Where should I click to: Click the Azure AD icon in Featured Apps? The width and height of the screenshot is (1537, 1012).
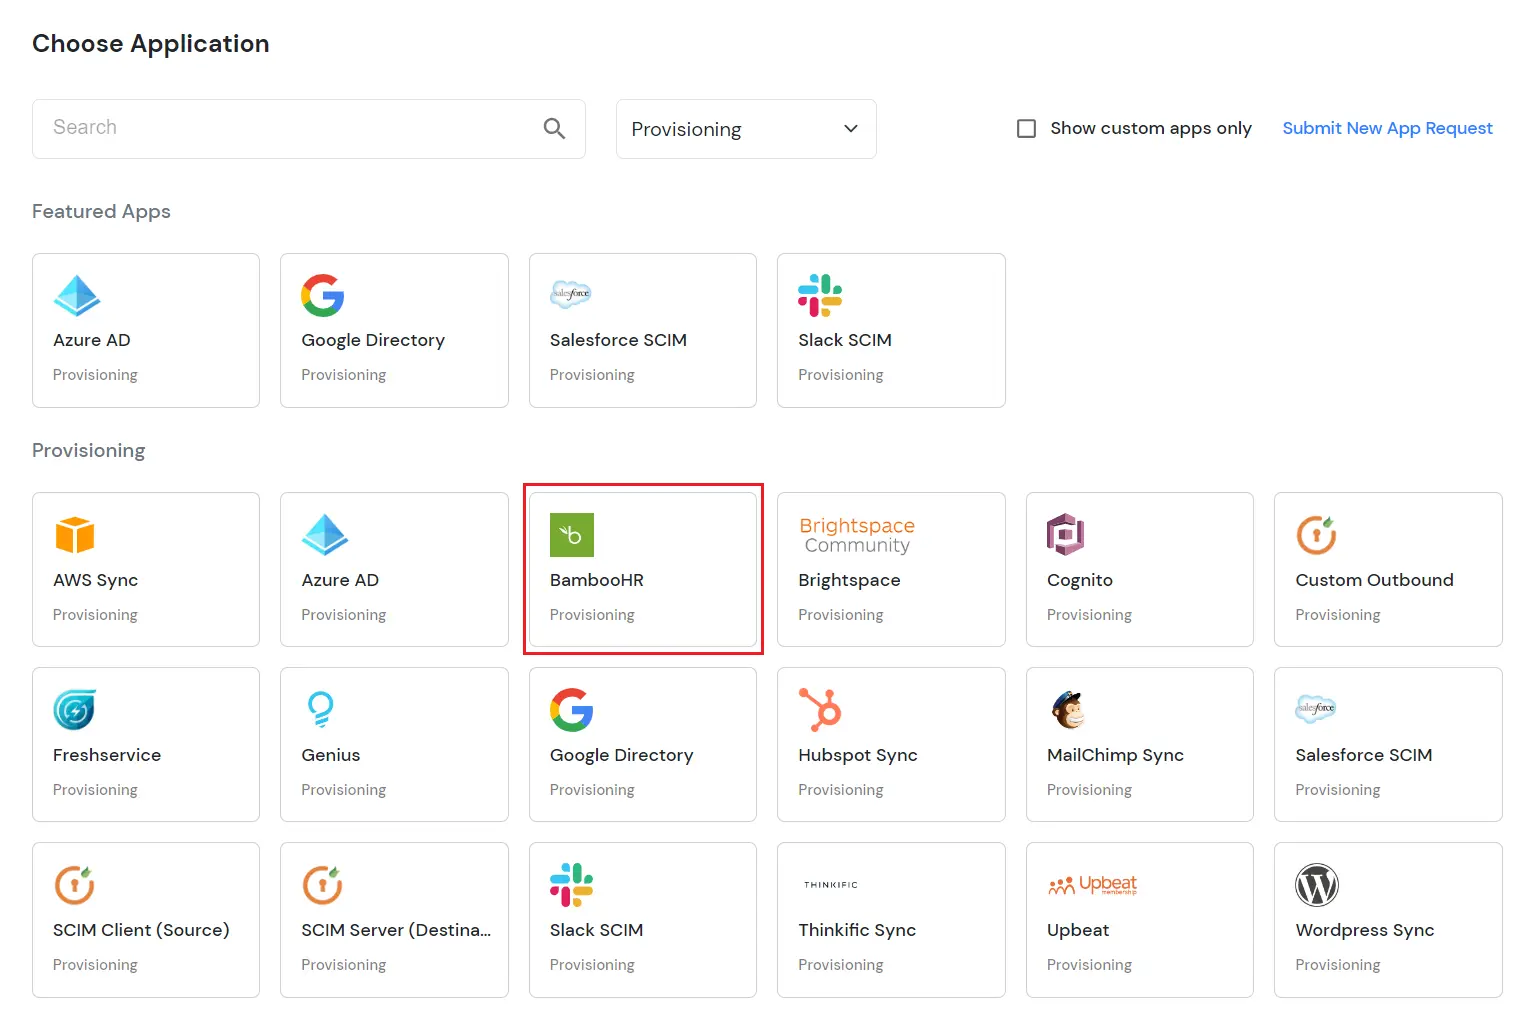77,295
